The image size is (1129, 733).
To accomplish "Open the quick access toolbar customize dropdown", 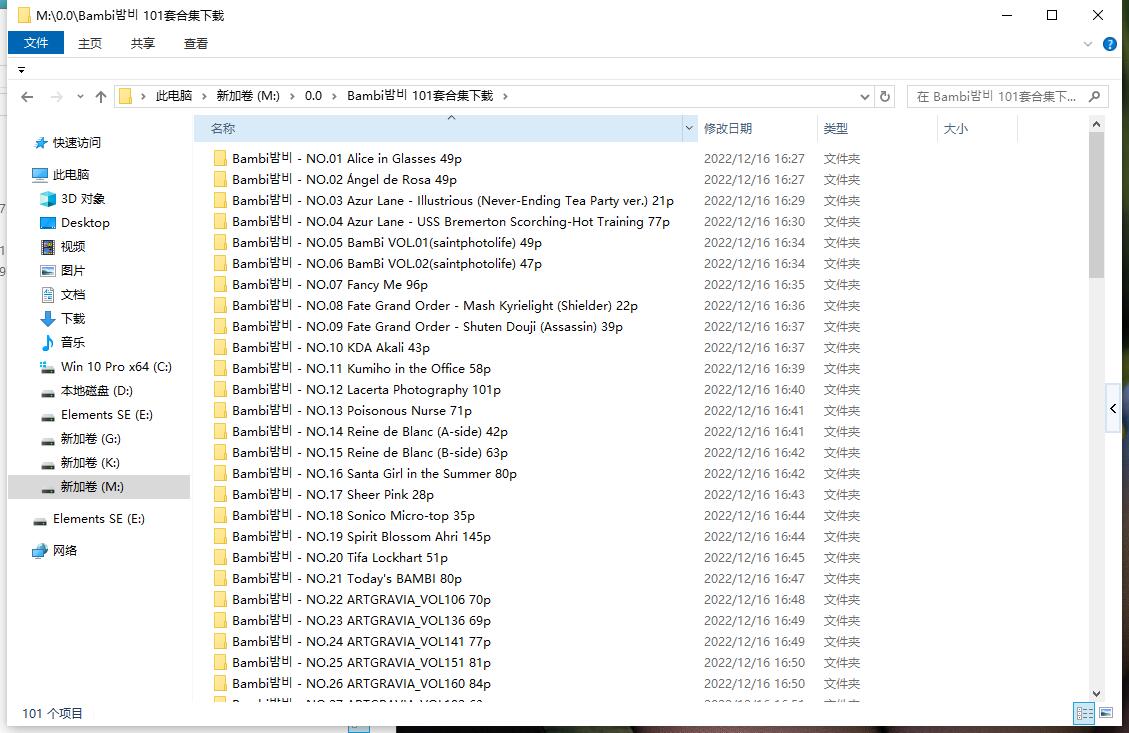I will 22,70.
